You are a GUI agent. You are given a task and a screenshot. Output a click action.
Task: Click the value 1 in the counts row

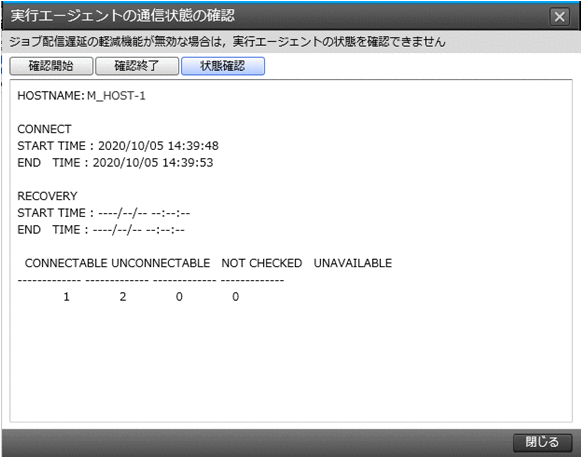click(x=66, y=297)
